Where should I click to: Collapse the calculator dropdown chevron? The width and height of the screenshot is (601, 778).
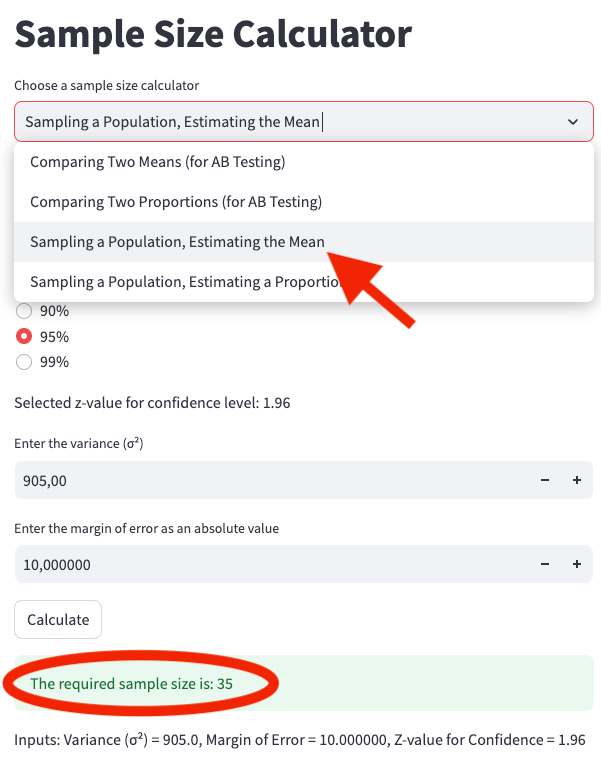click(x=573, y=122)
